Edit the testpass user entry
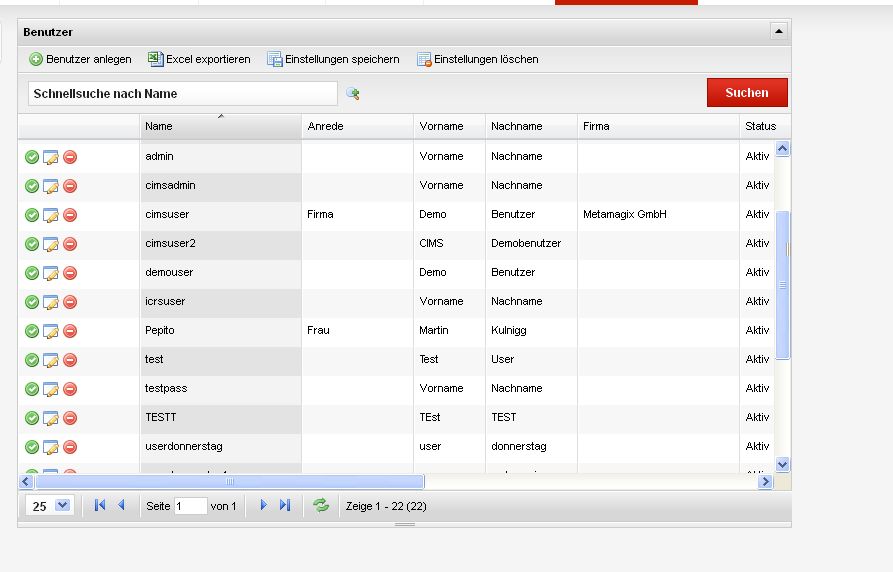Image resolution: width=893 pixels, height=572 pixels. click(51, 389)
